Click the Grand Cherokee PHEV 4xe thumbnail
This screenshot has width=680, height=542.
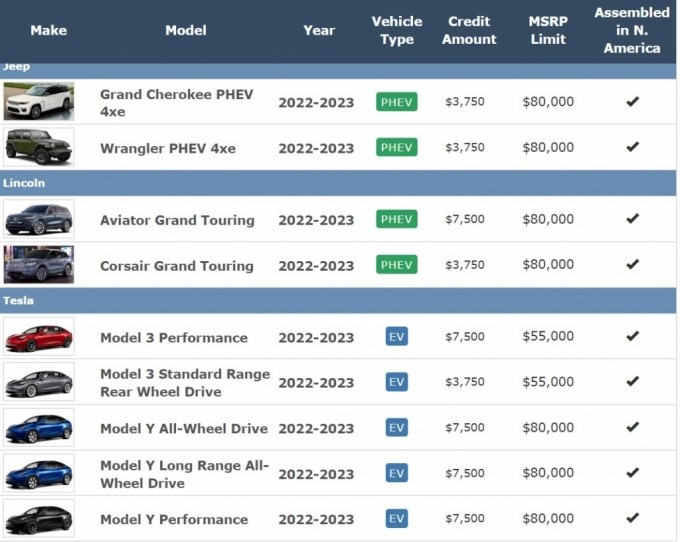(x=39, y=101)
